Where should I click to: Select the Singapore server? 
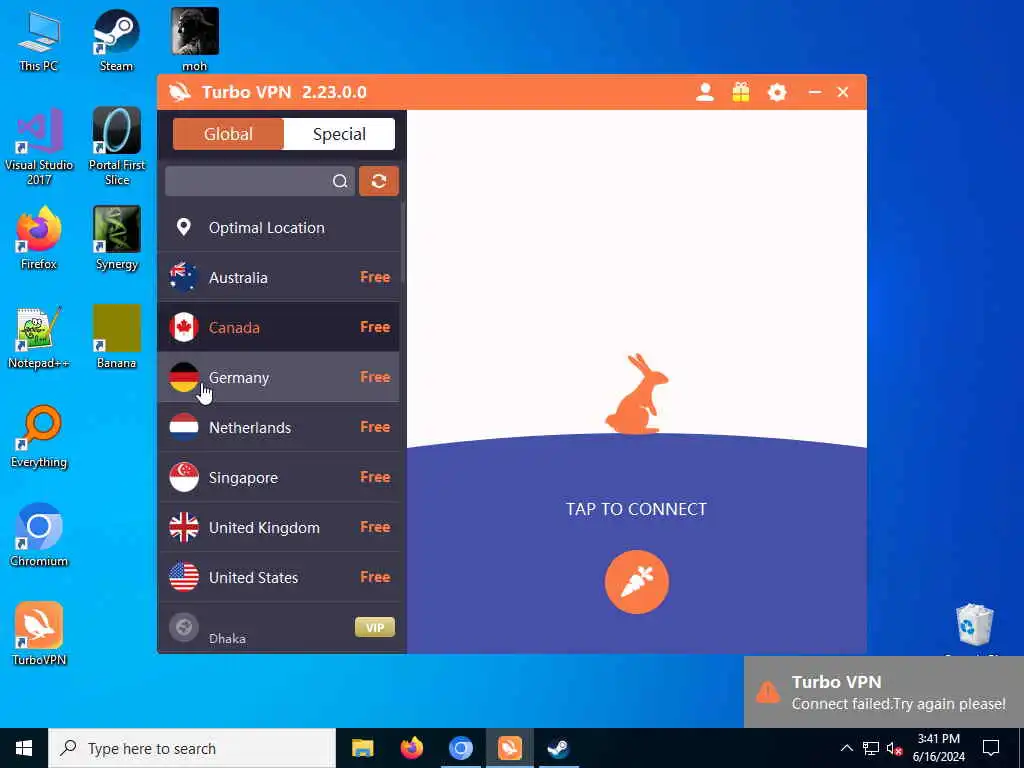click(x=279, y=477)
